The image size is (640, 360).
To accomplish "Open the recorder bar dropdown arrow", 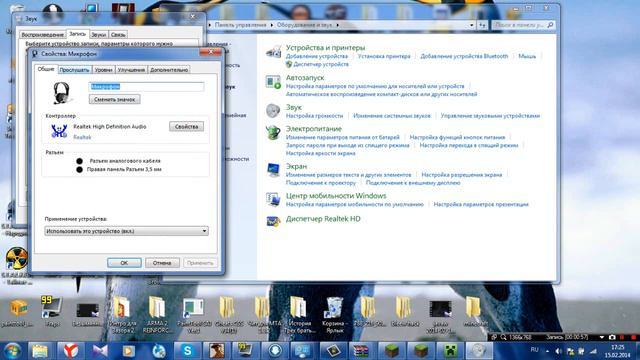I will (x=601, y=337).
